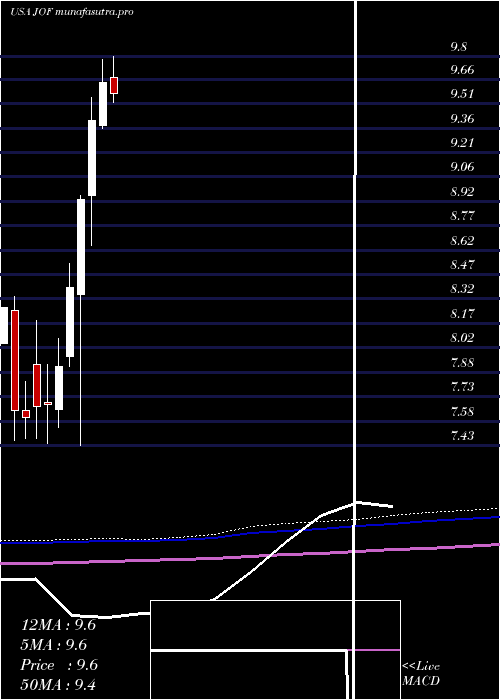The image size is (500, 700).
Task: Click the 9.51 price axis label
Action: tap(462, 94)
